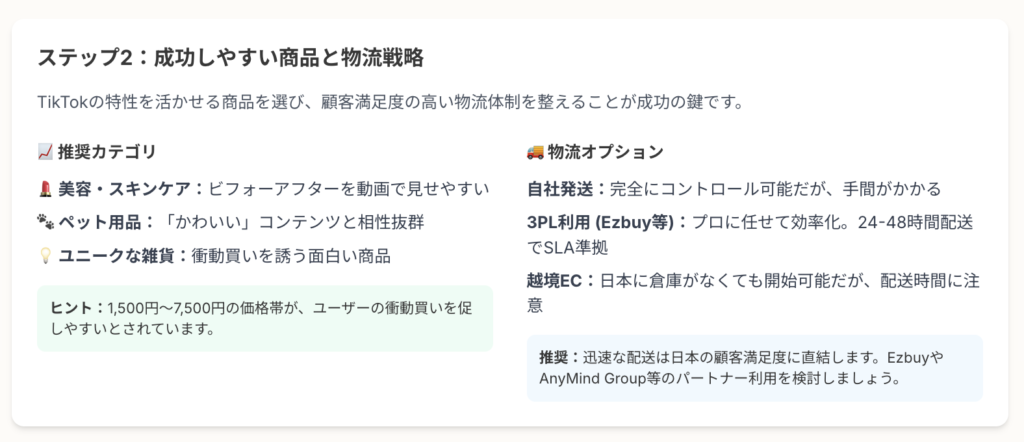Click the delivery truck emoji icon
1024x442 pixels.
(535, 153)
